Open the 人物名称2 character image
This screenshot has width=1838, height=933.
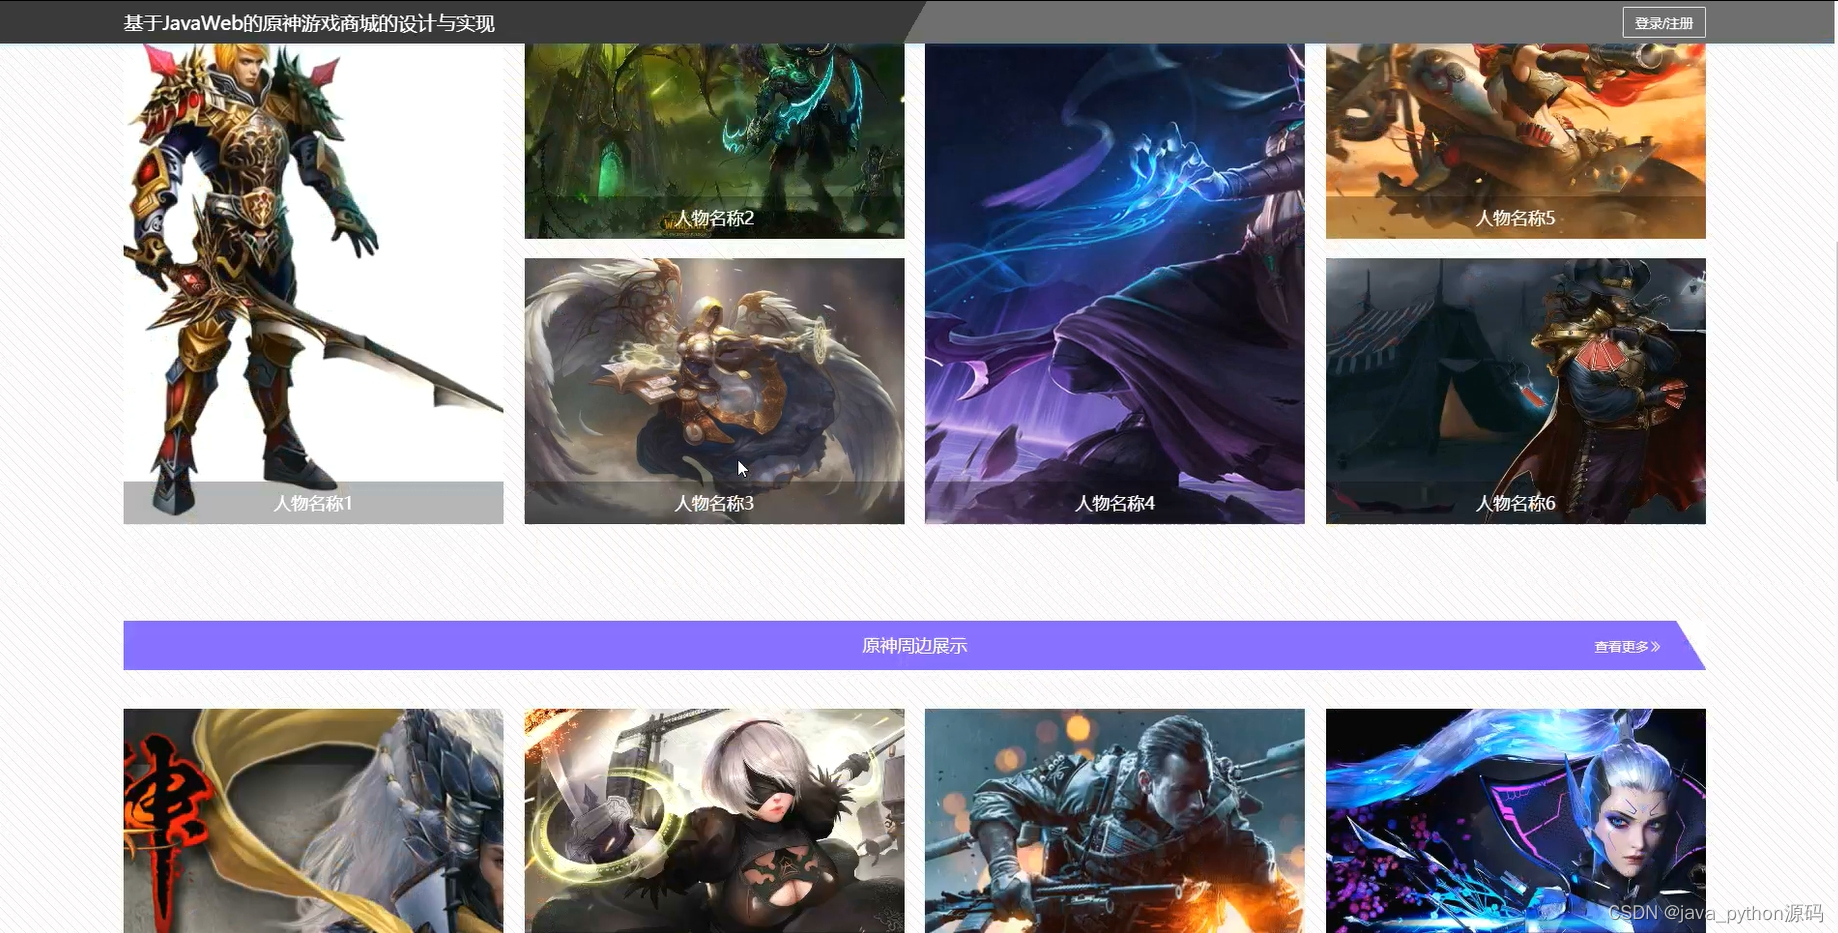[714, 141]
